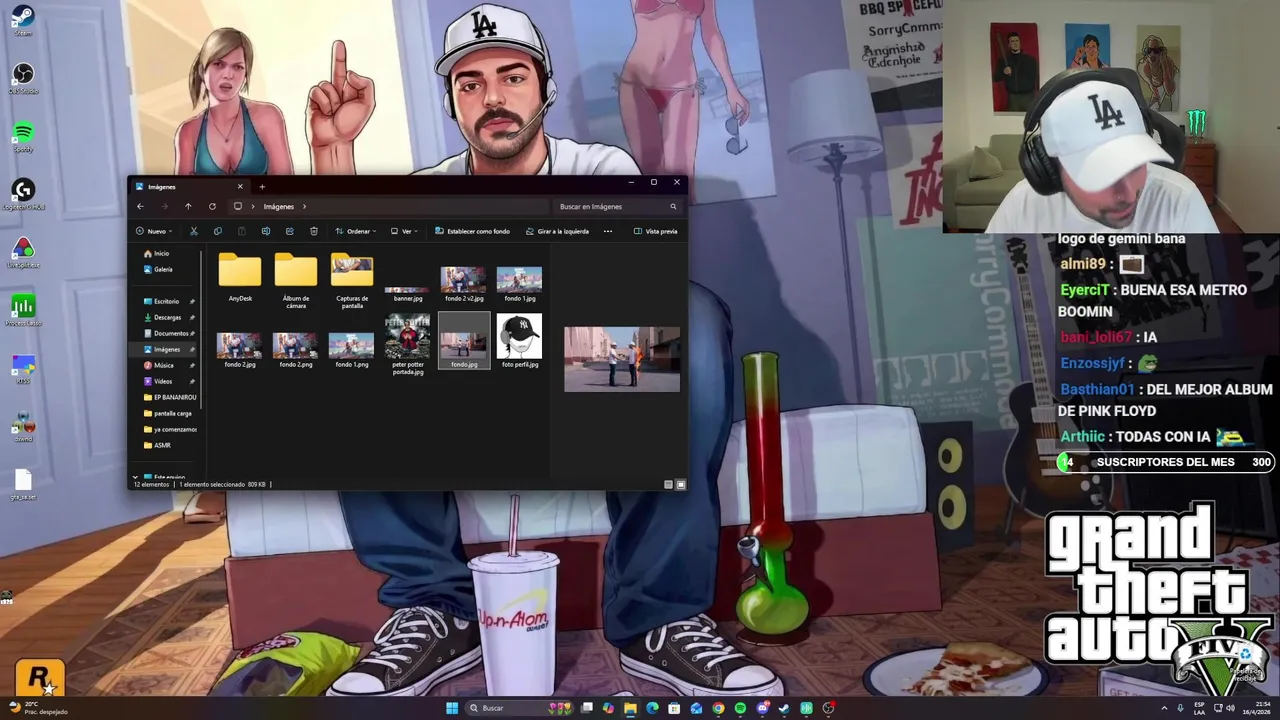The height and width of the screenshot is (720, 1280).
Task: Select banner.jpg thumbnail
Action: (x=408, y=292)
